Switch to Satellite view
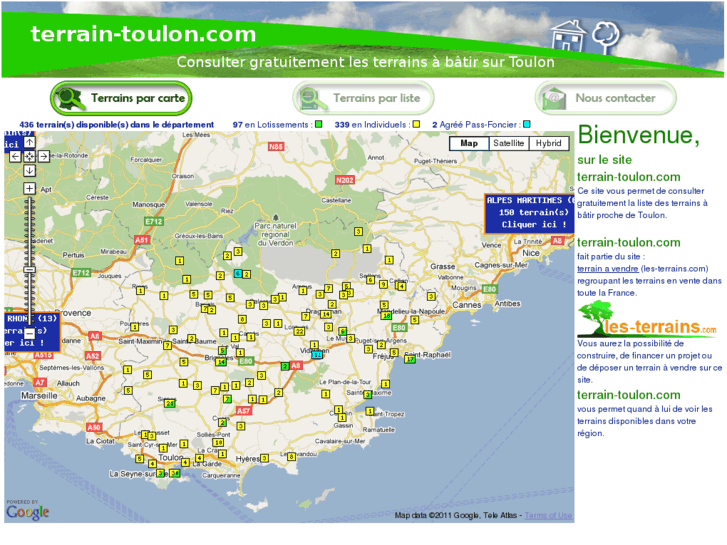The image size is (727, 545). (x=509, y=143)
